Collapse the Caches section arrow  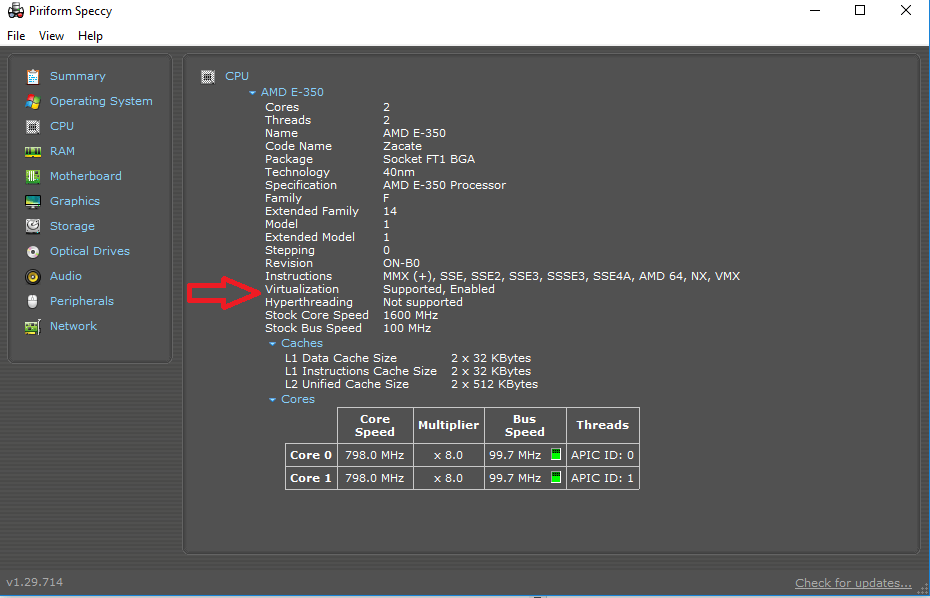pyautogui.click(x=273, y=343)
